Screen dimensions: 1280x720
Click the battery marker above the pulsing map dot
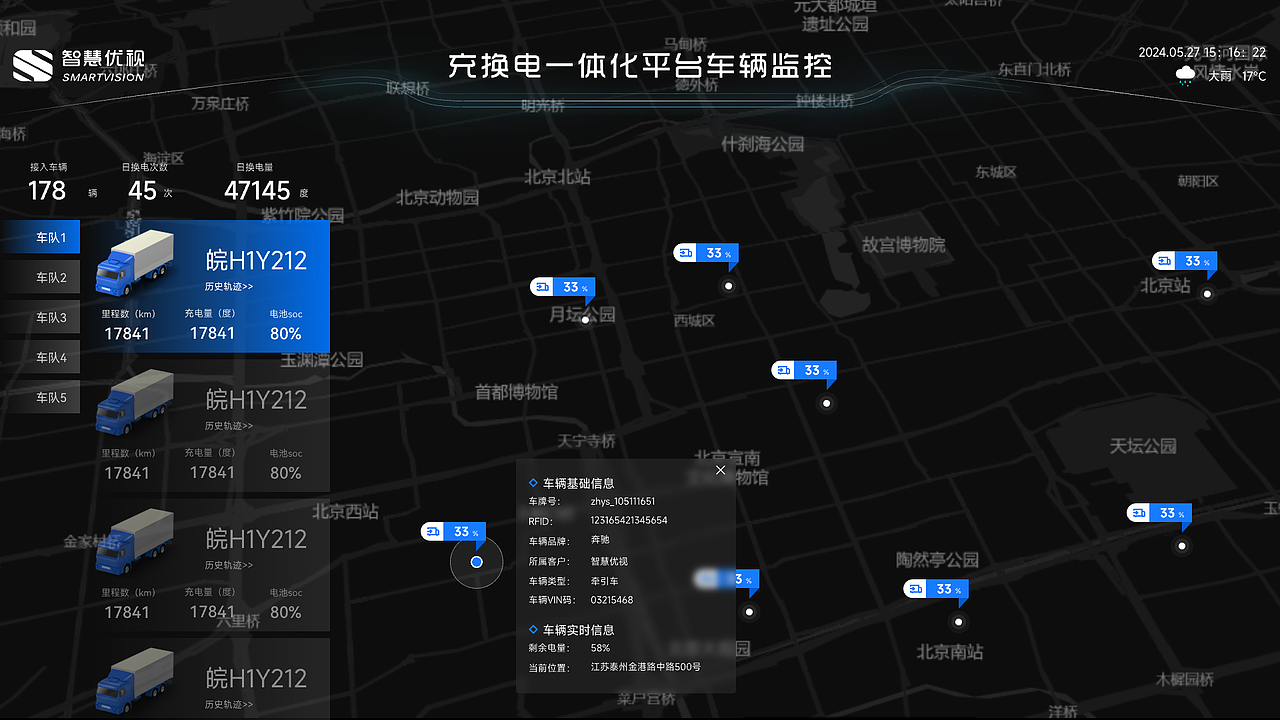[452, 532]
